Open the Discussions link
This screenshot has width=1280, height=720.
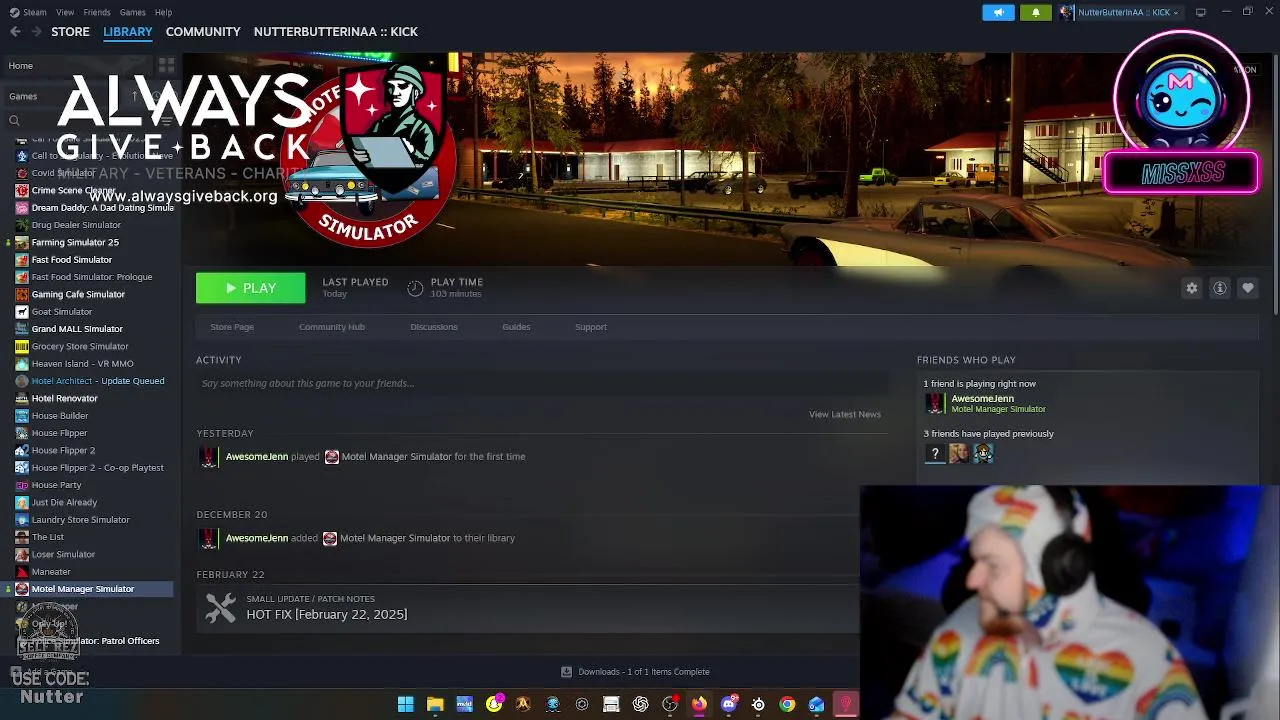coord(434,327)
